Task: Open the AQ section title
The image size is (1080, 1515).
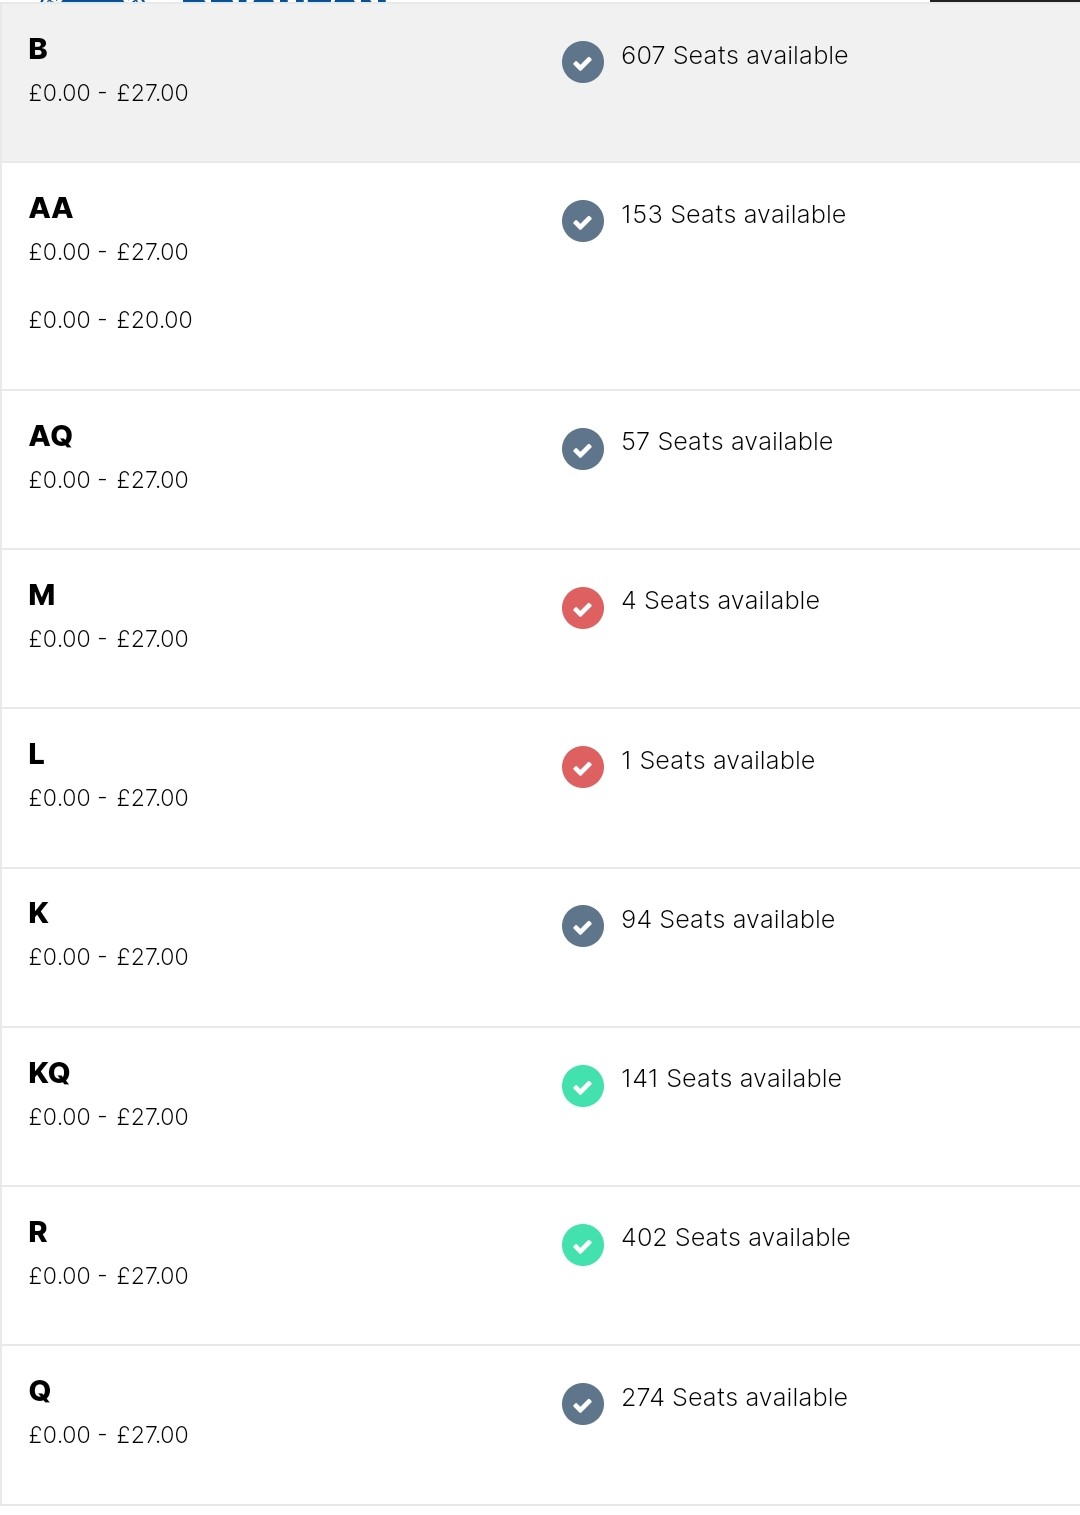Action: (51, 436)
